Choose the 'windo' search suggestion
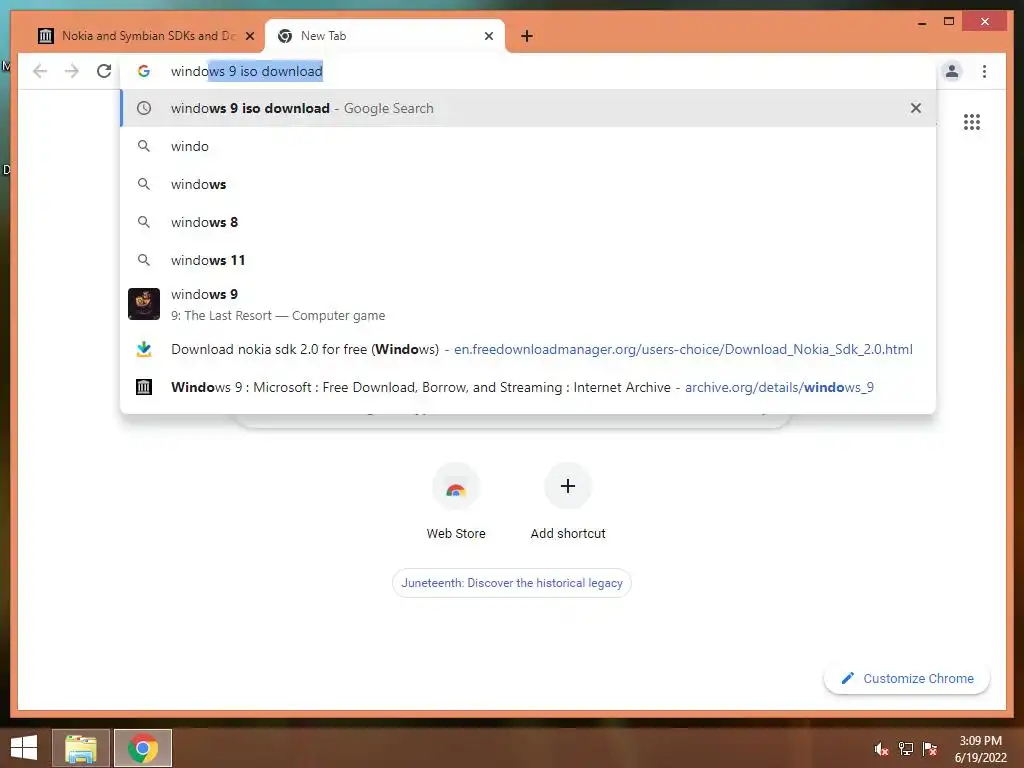Viewport: 1024px width, 768px height. (528, 146)
